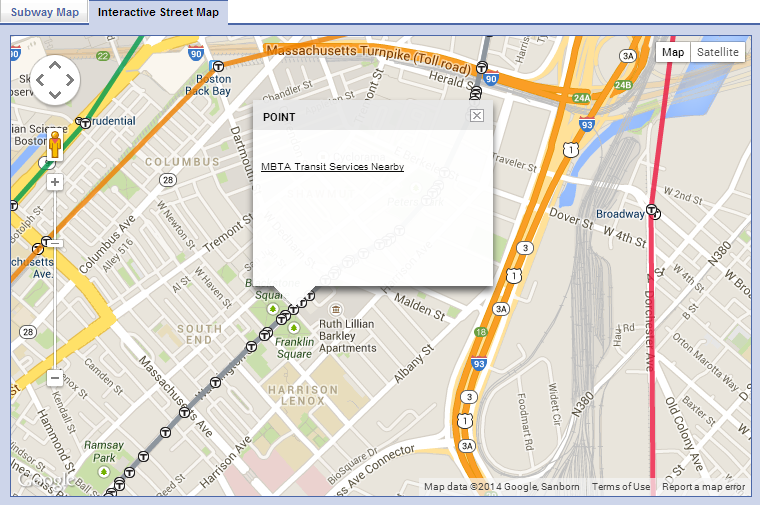This screenshot has height=507, width=761.
Task: Click the Franklin Square park tree icon
Action: [x=293, y=328]
